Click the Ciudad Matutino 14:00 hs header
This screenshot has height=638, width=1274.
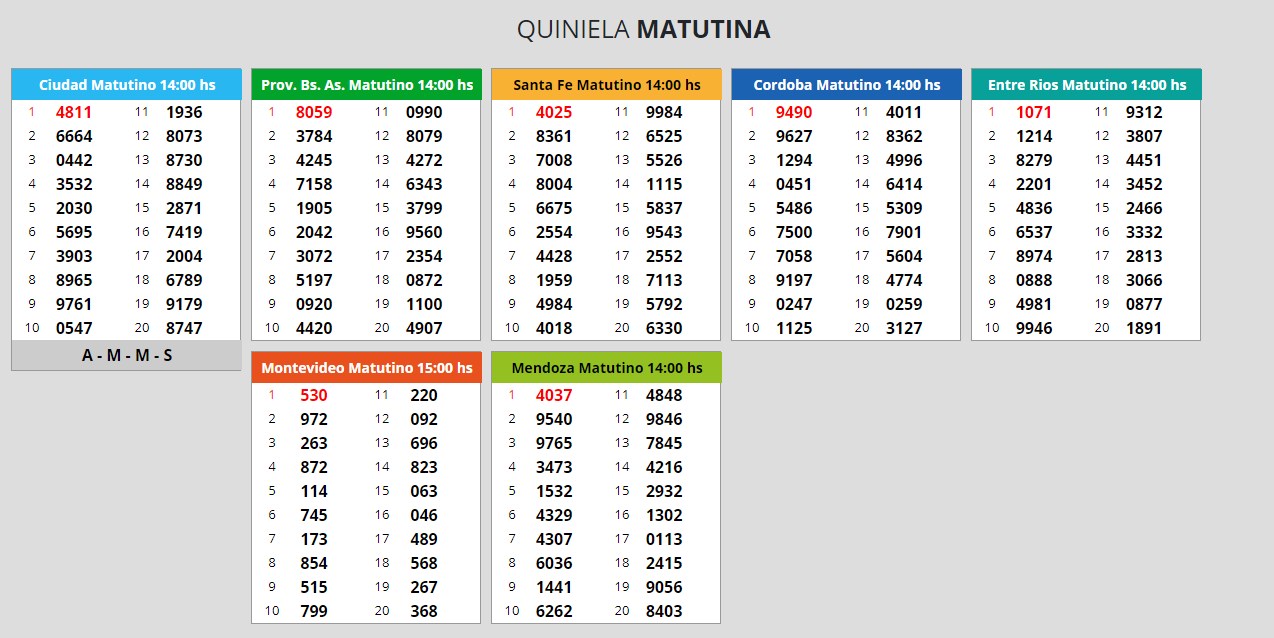[126, 85]
